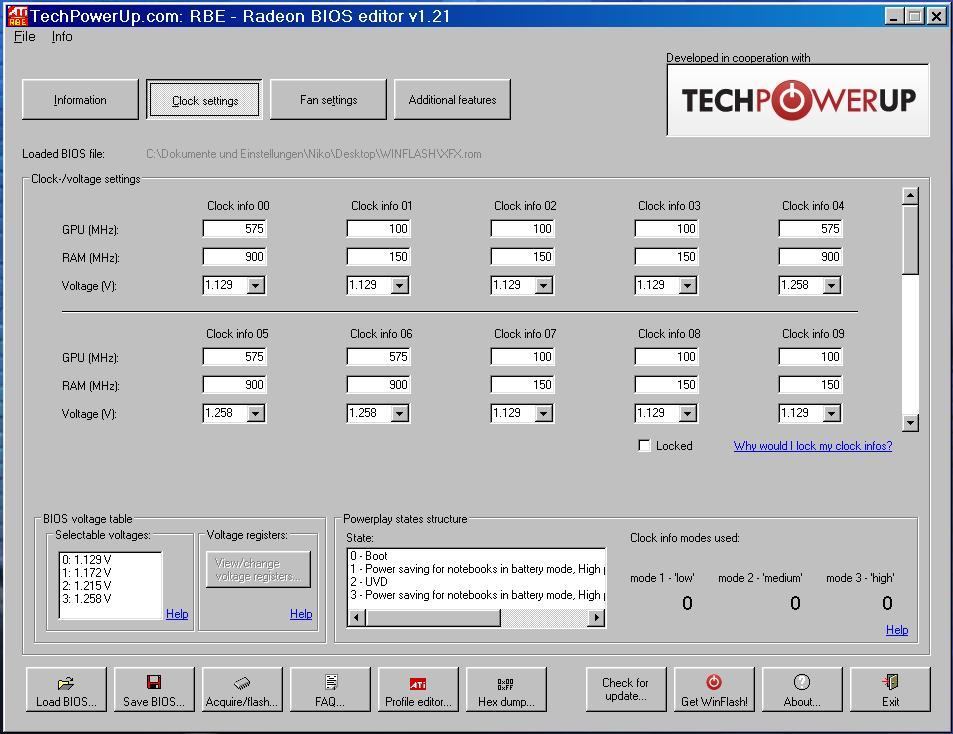Click State list scroll right arrow
The image size is (953, 734).
[x=597, y=618]
